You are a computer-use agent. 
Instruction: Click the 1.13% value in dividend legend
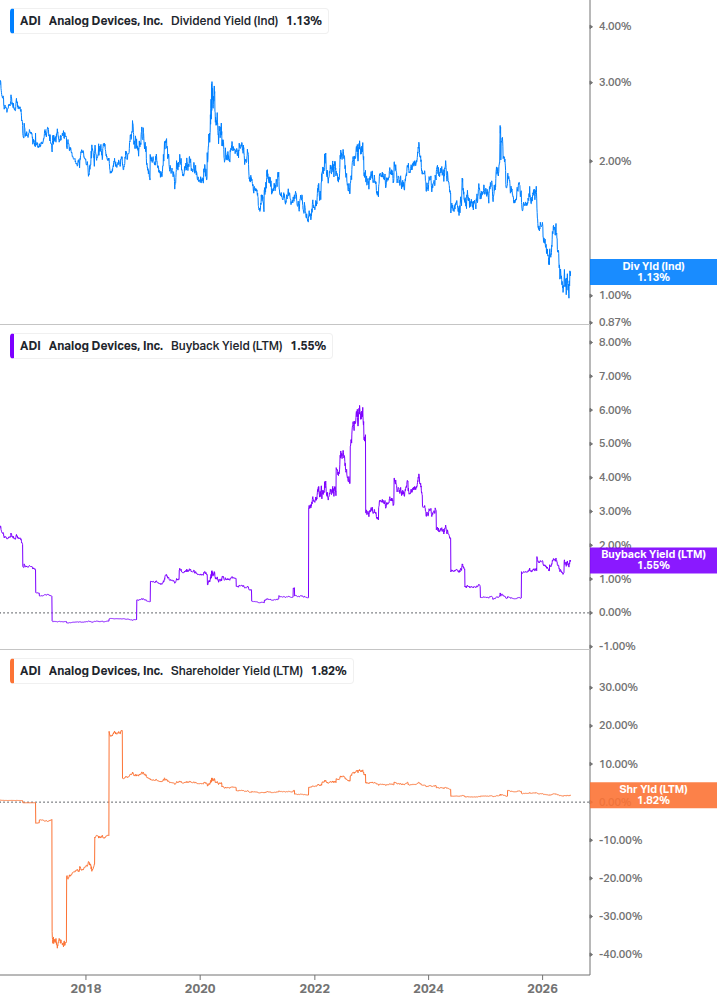point(304,21)
